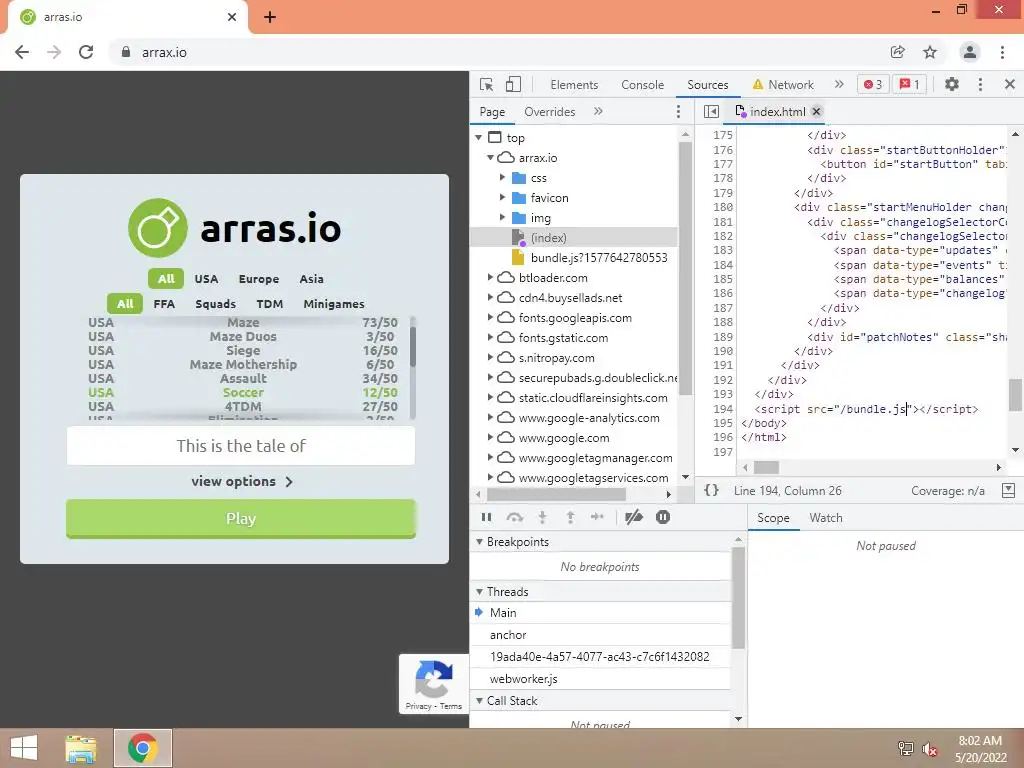Viewport: 1024px width, 768px height.
Task: Open the 1 issue counter badge
Action: 909,84
